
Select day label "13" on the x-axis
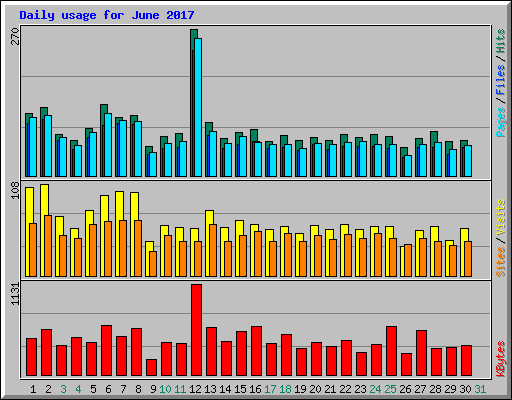210,389
